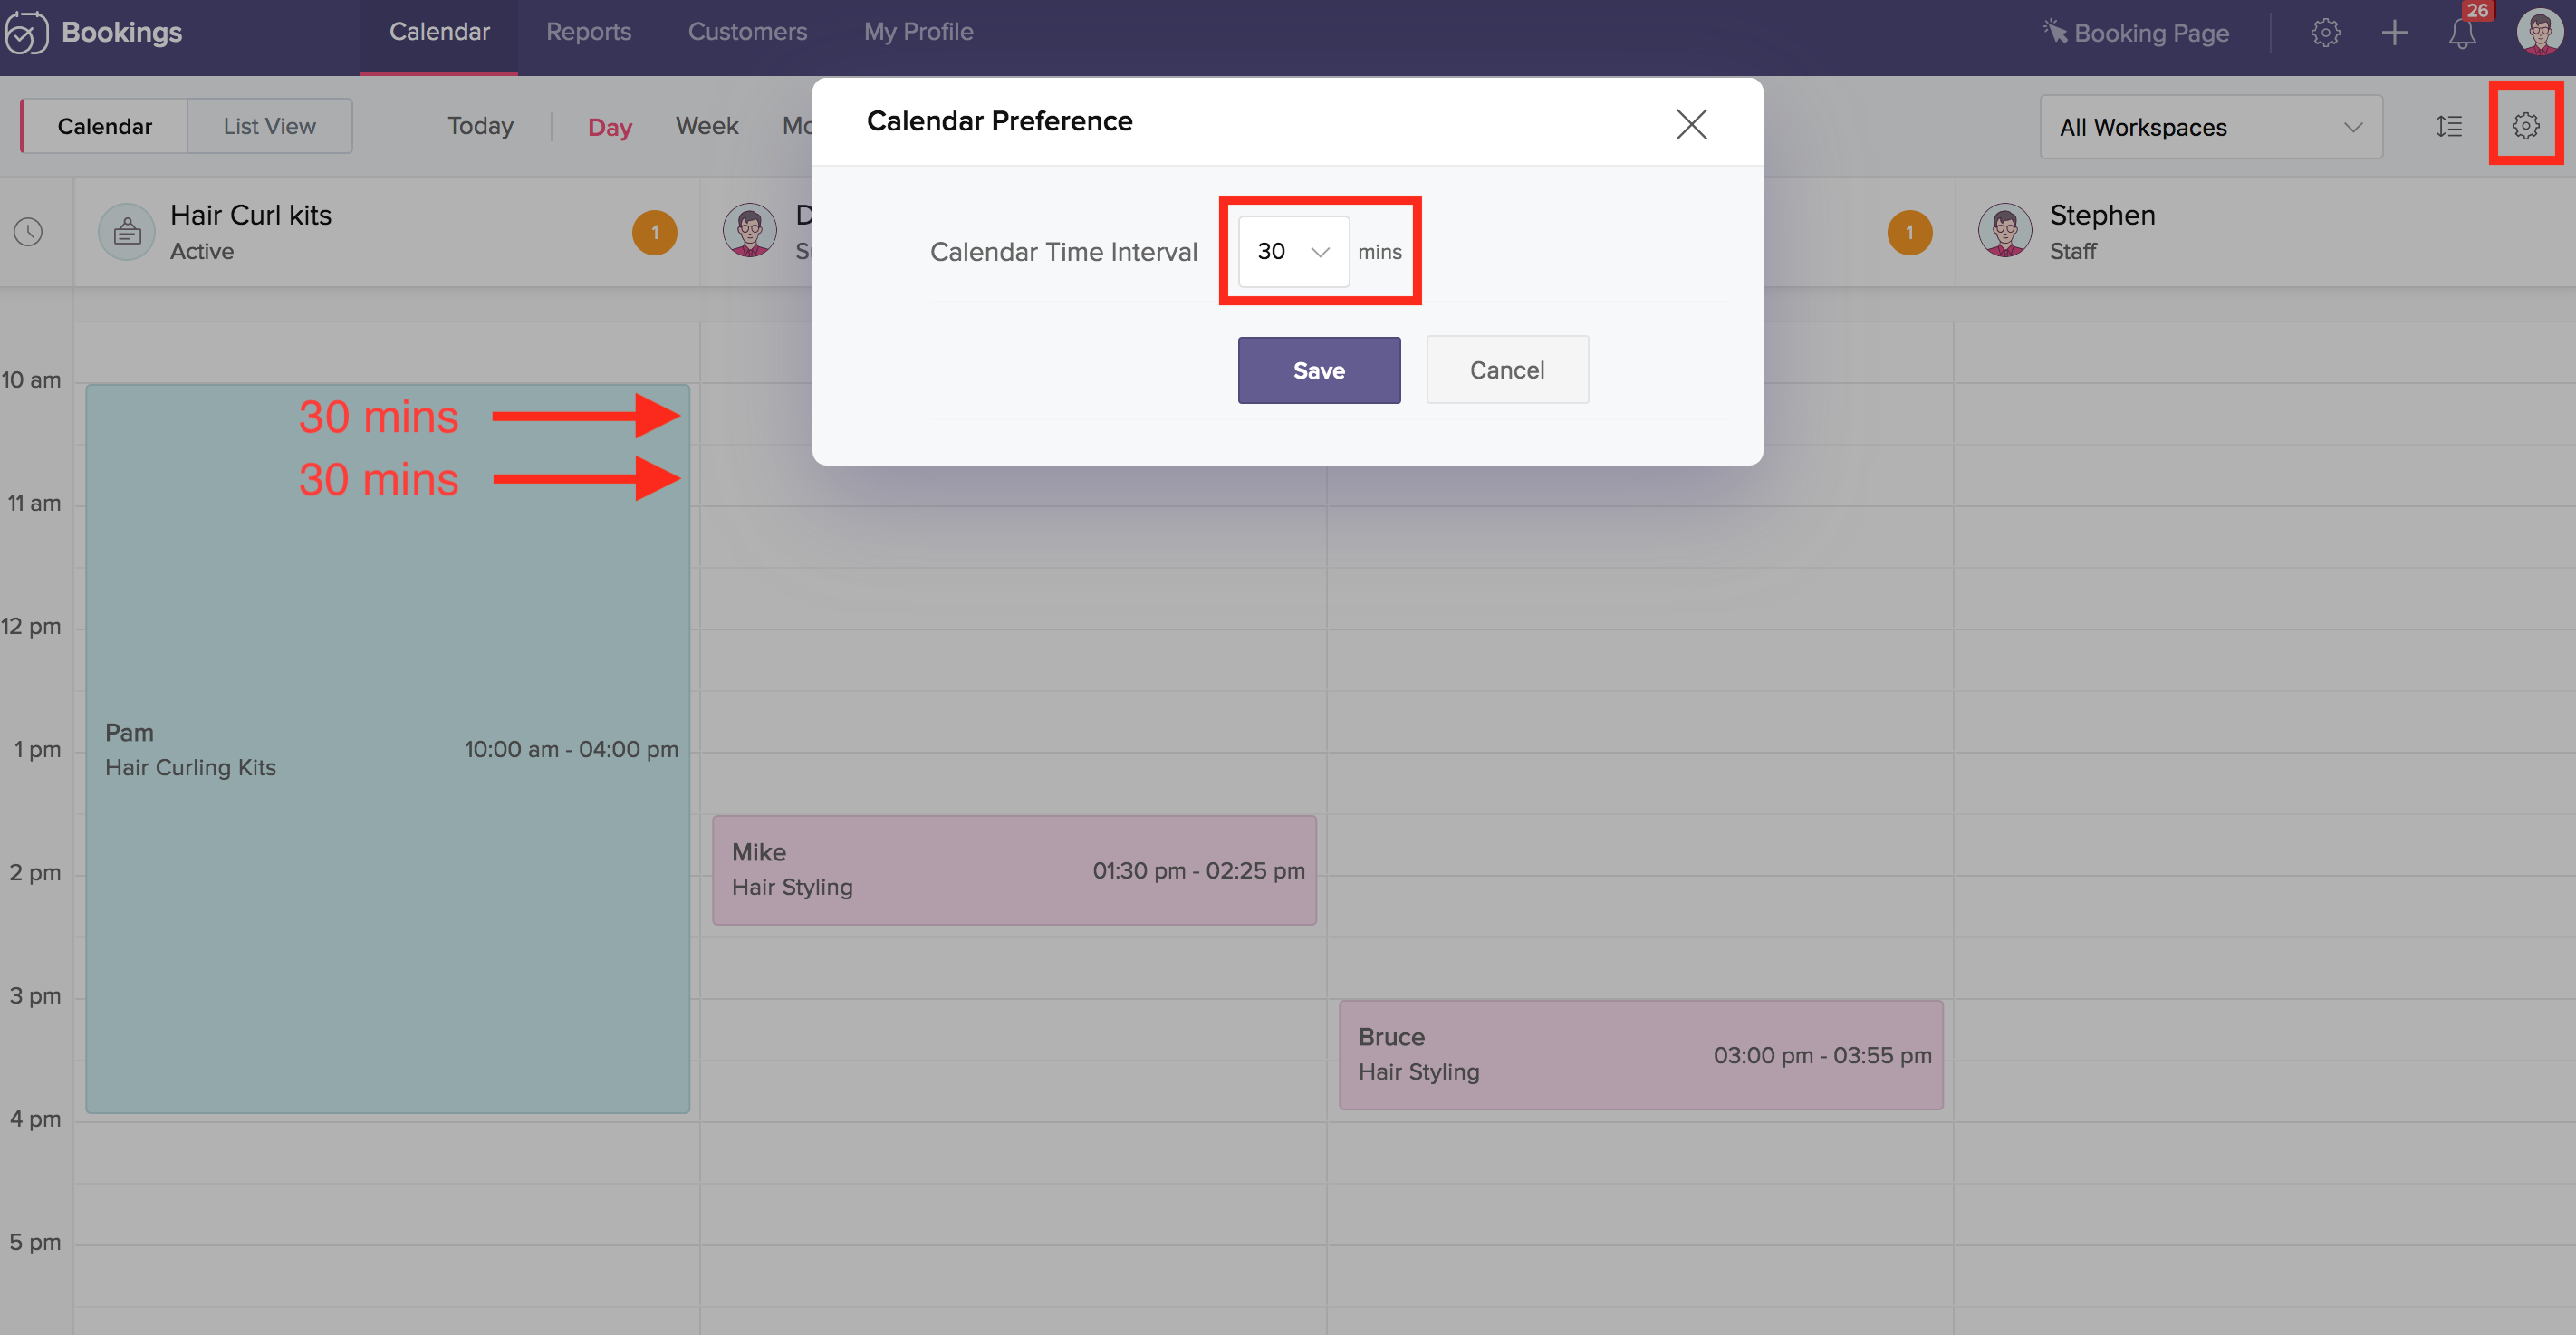Open the Reports tab
The height and width of the screenshot is (1335, 2576).
point(588,32)
